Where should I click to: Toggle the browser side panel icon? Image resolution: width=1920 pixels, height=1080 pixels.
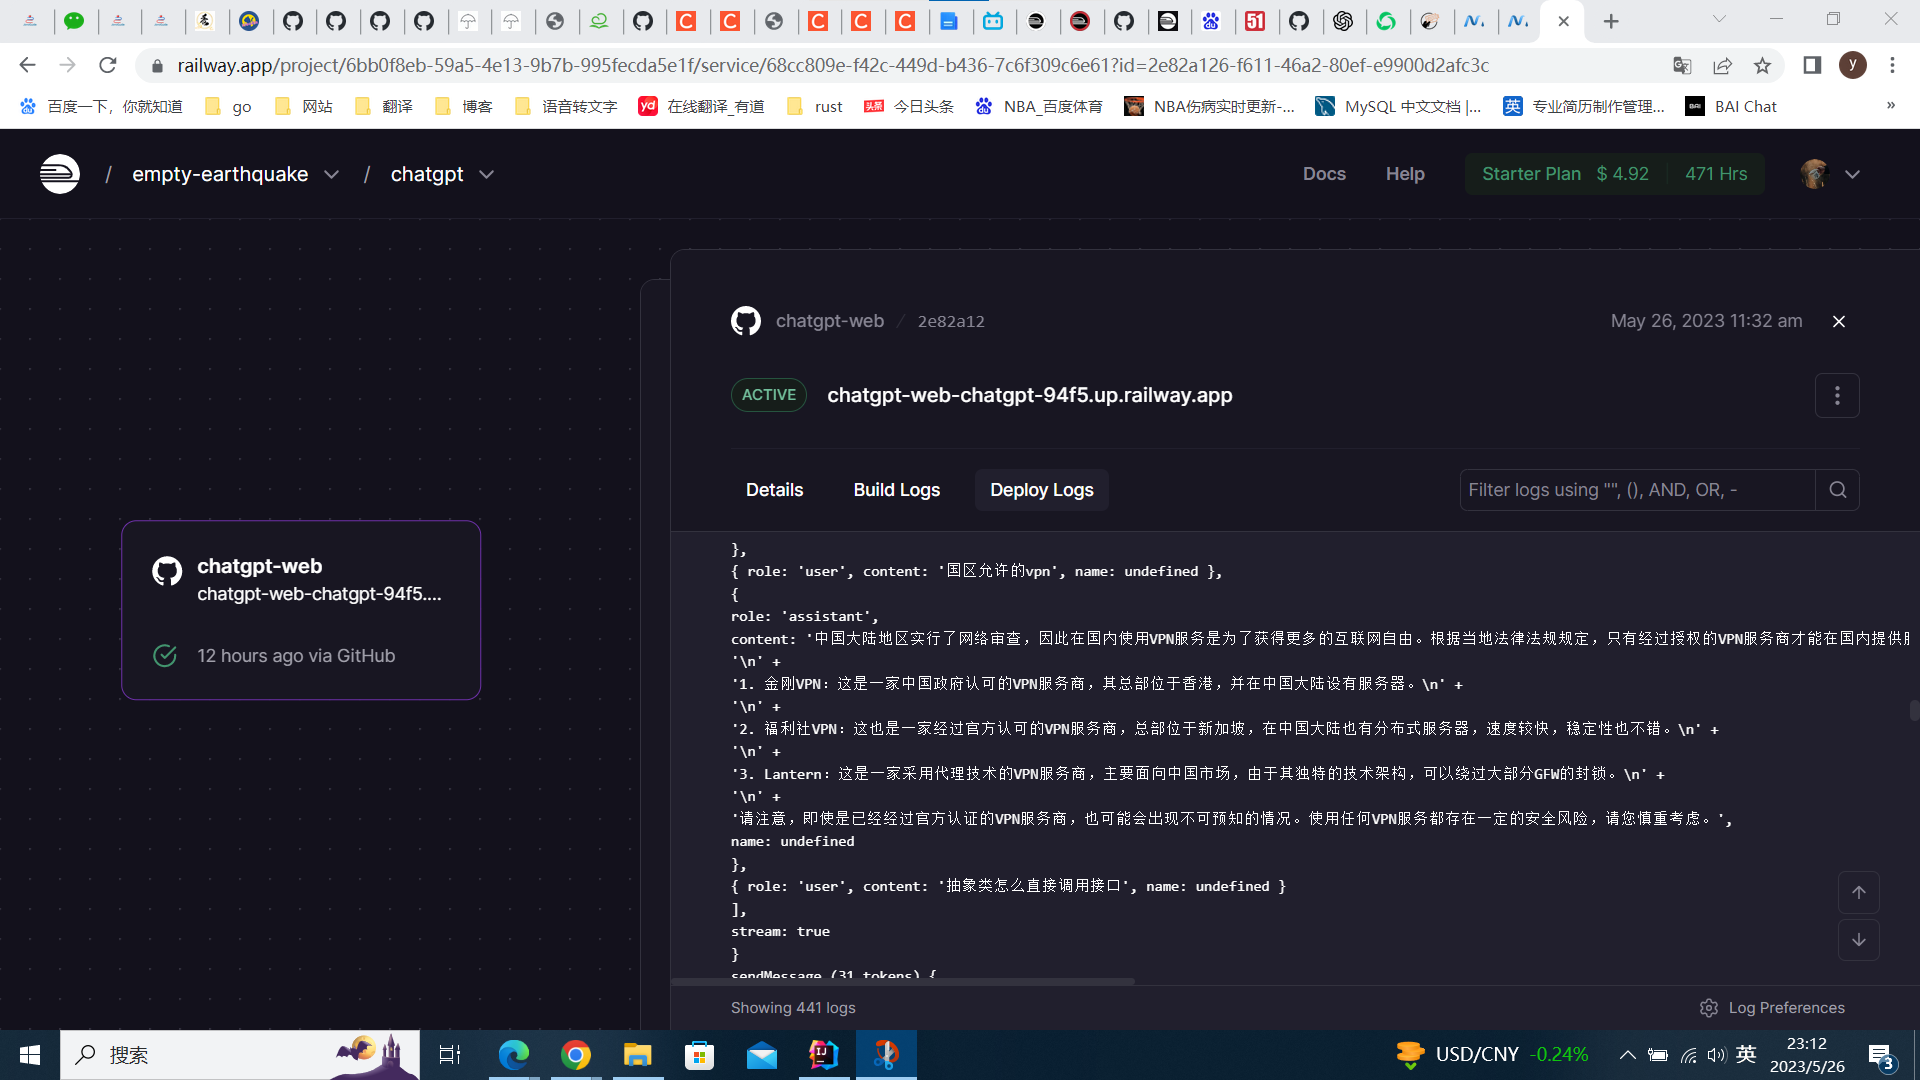(1812, 65)
